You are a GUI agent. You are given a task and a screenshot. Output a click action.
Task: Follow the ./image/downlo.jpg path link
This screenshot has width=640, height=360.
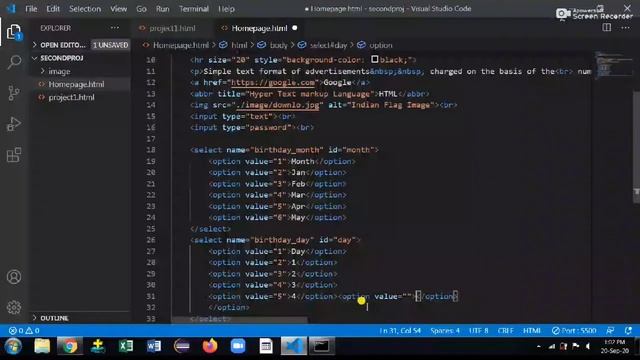pyautogui.click(x=278, y=105)
